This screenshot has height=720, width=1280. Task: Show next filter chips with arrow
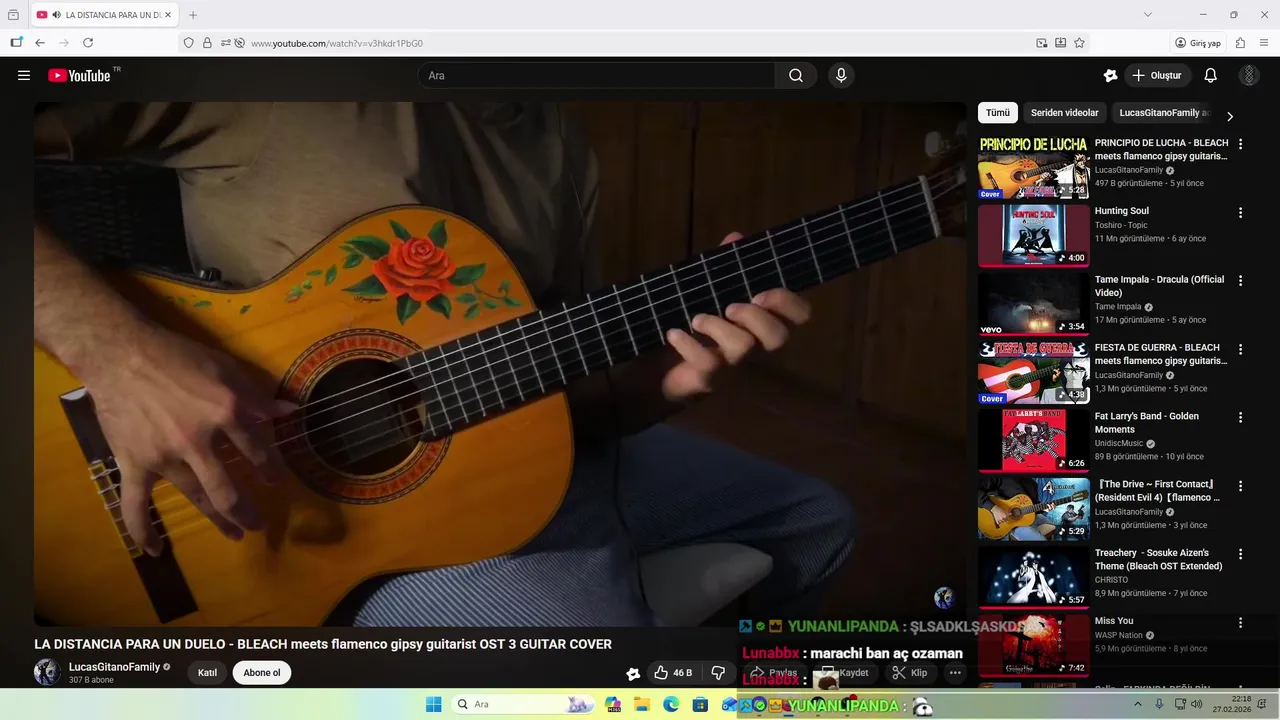tap(1230, 116)
